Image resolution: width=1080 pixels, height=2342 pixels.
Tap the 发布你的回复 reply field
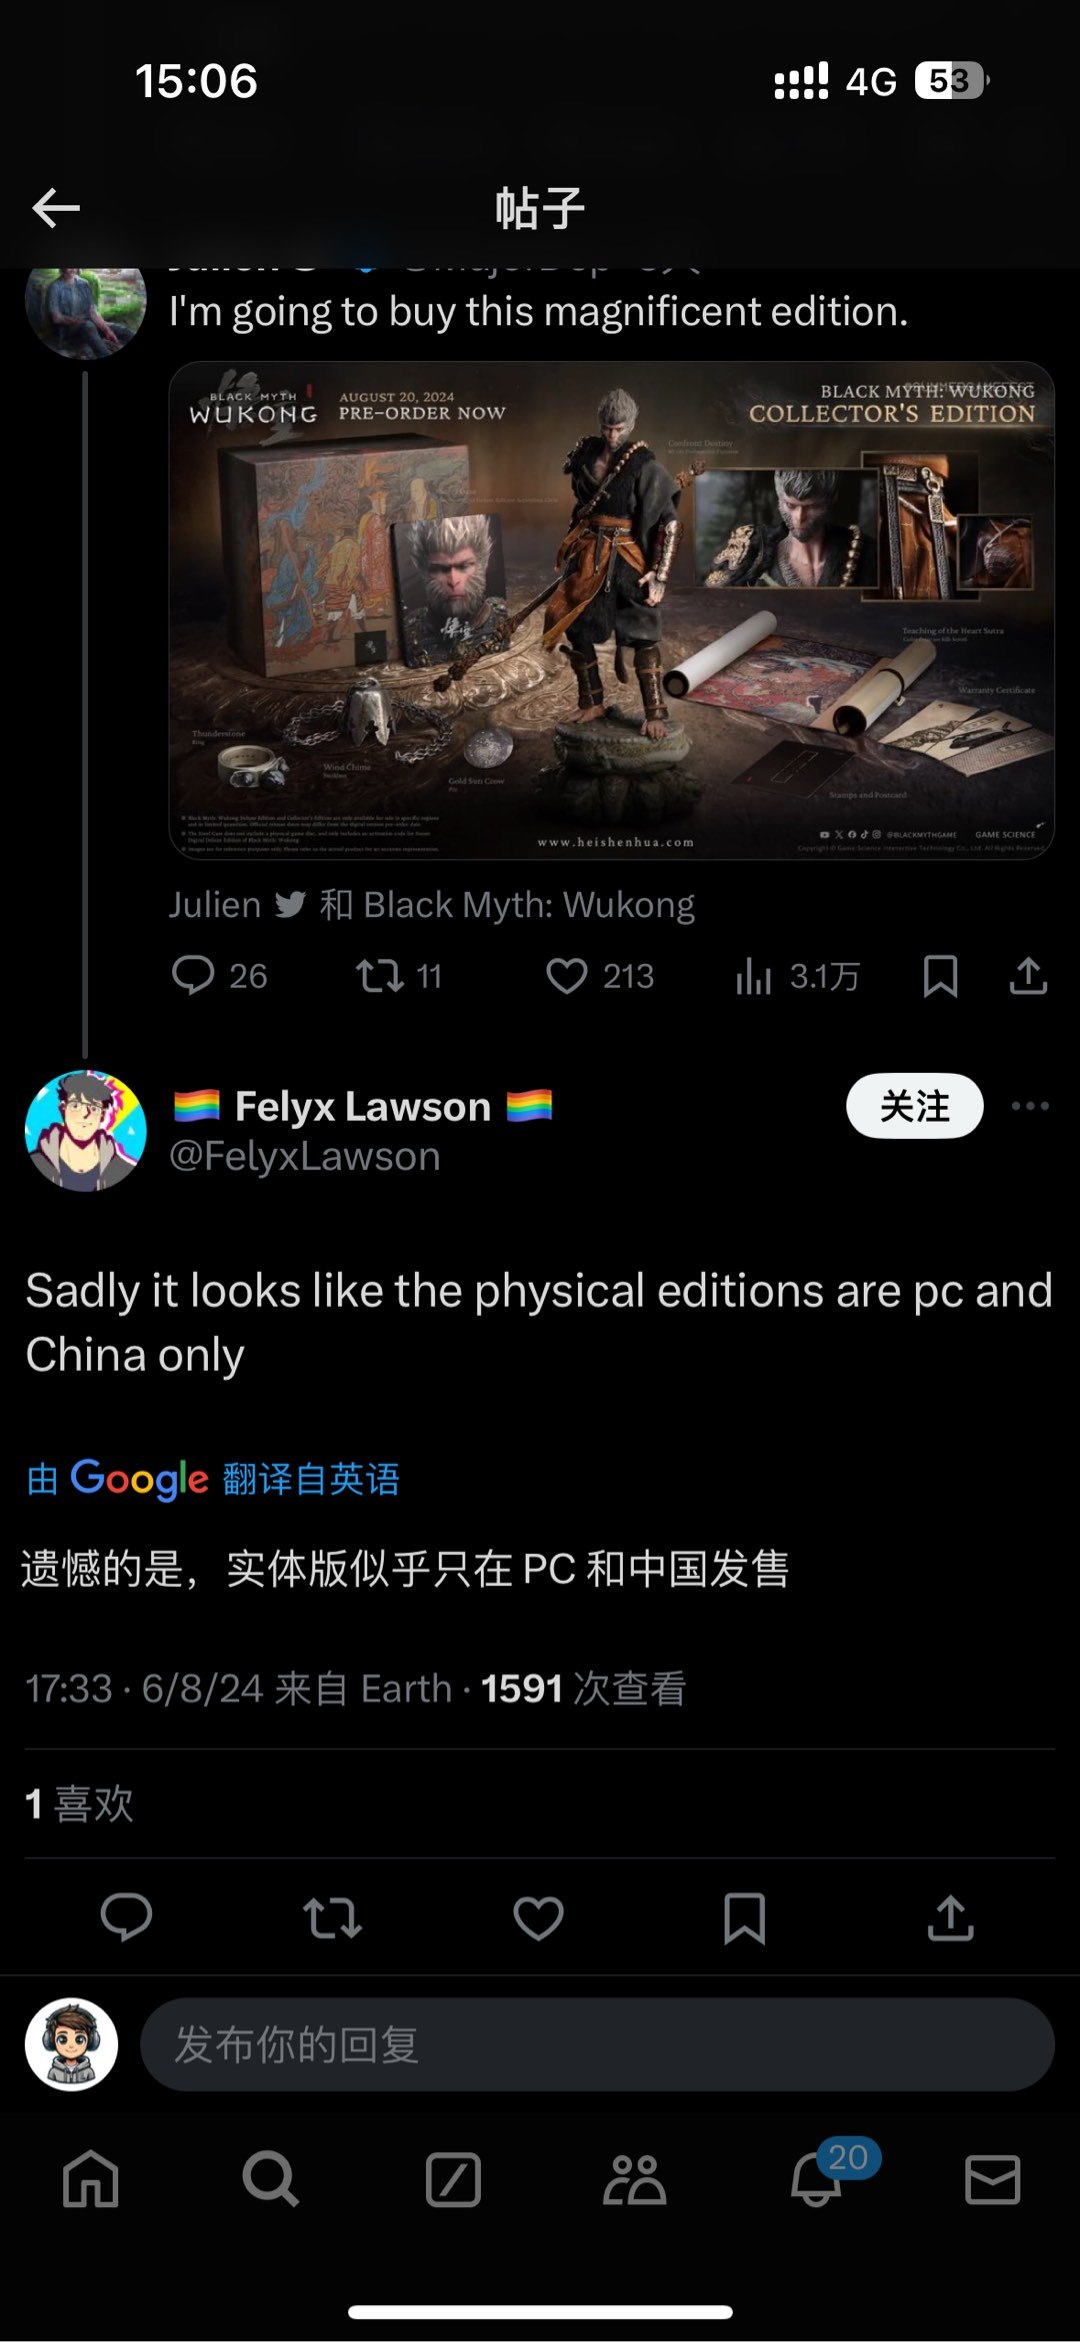[x=597, y=2045]
